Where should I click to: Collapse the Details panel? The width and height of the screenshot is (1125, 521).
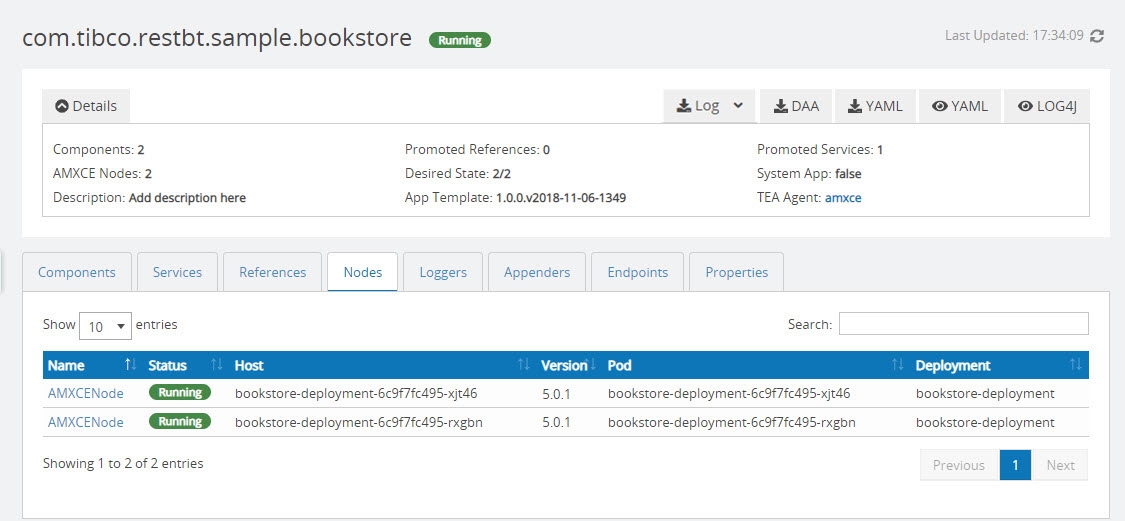tap(86, 106)
